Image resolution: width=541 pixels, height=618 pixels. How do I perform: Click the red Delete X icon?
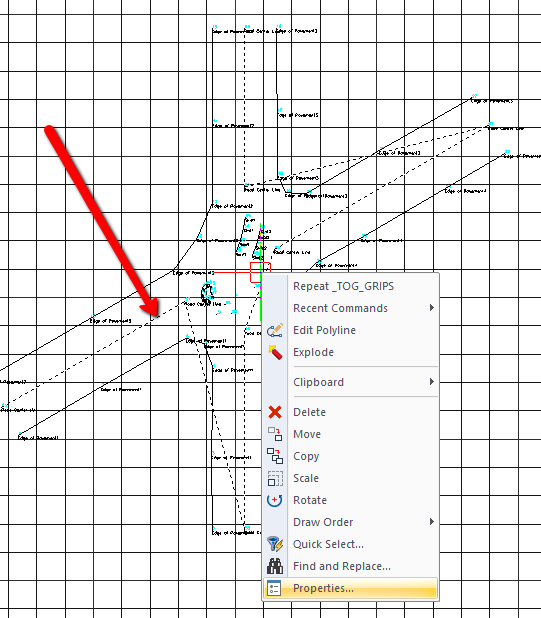click(275, 412)
